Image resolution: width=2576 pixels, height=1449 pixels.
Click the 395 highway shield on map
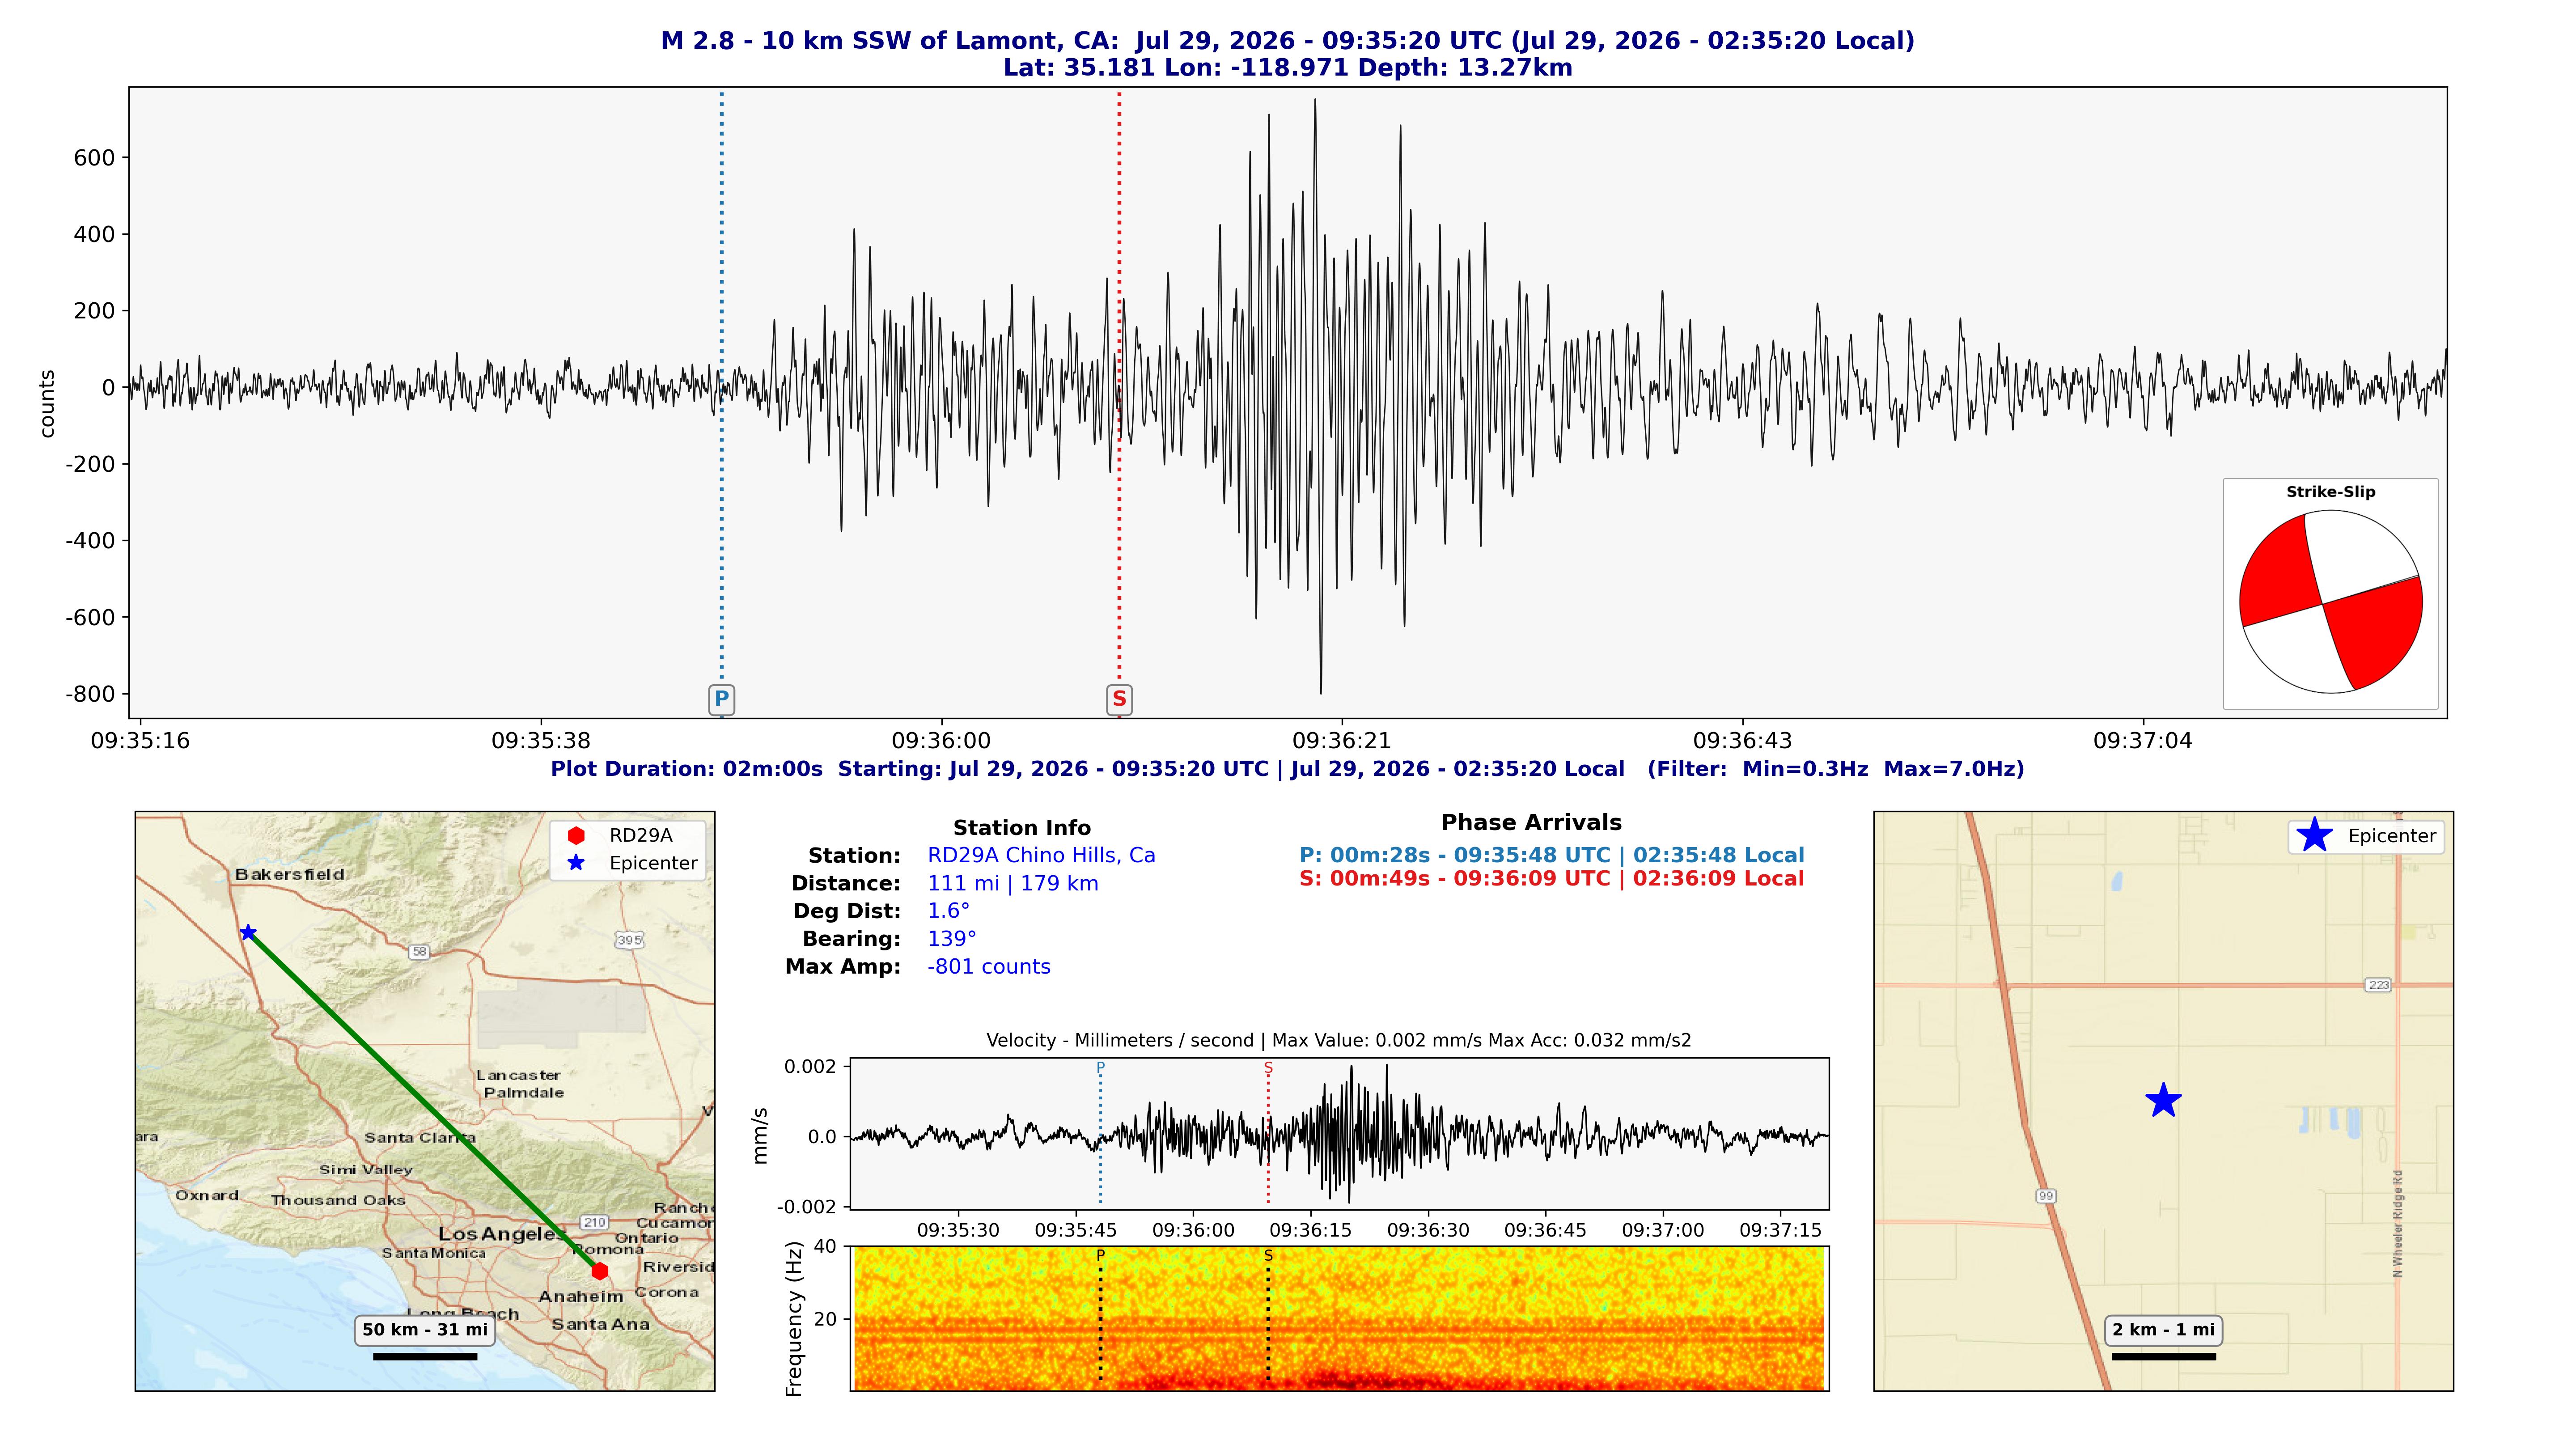(629, 940)
